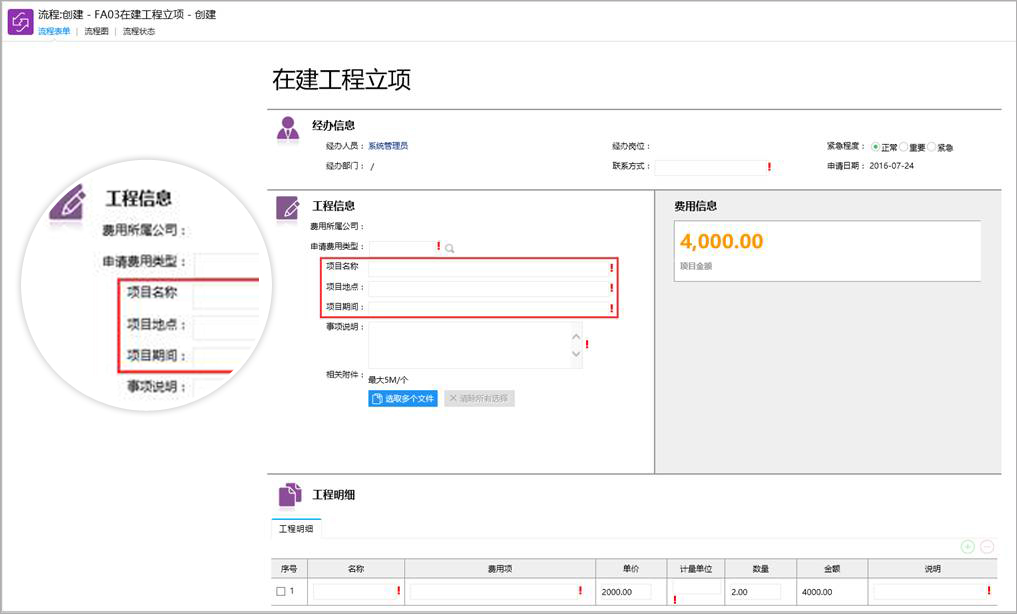
Task: Select the 工程明细 tab
Action: pyautogui.click(x=295, y=529)
